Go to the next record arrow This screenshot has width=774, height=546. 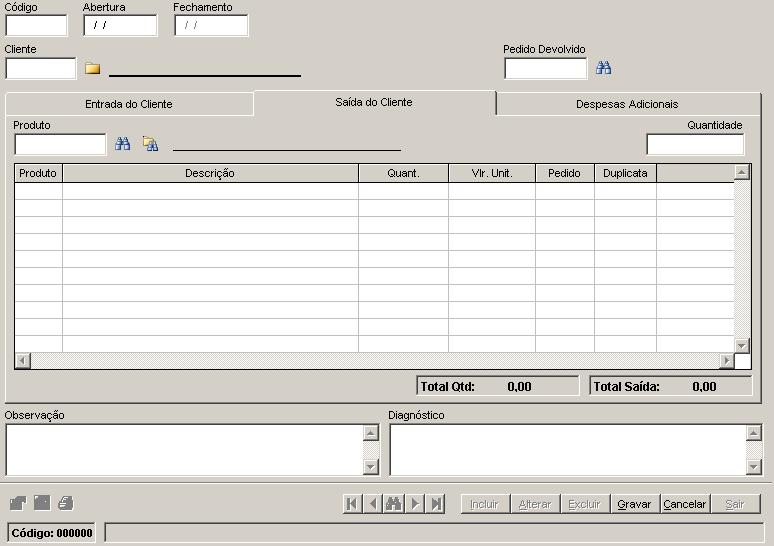(x=415, y=504)
